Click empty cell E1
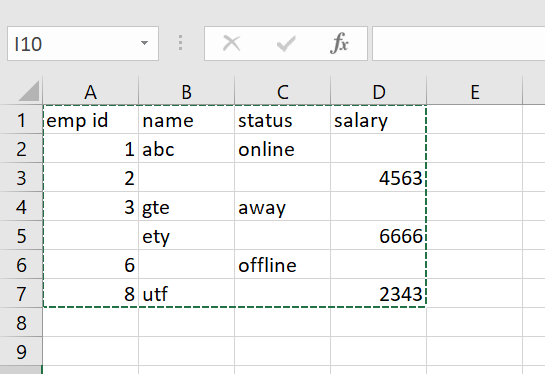This screenshot has height=374, width=545. 474,120
